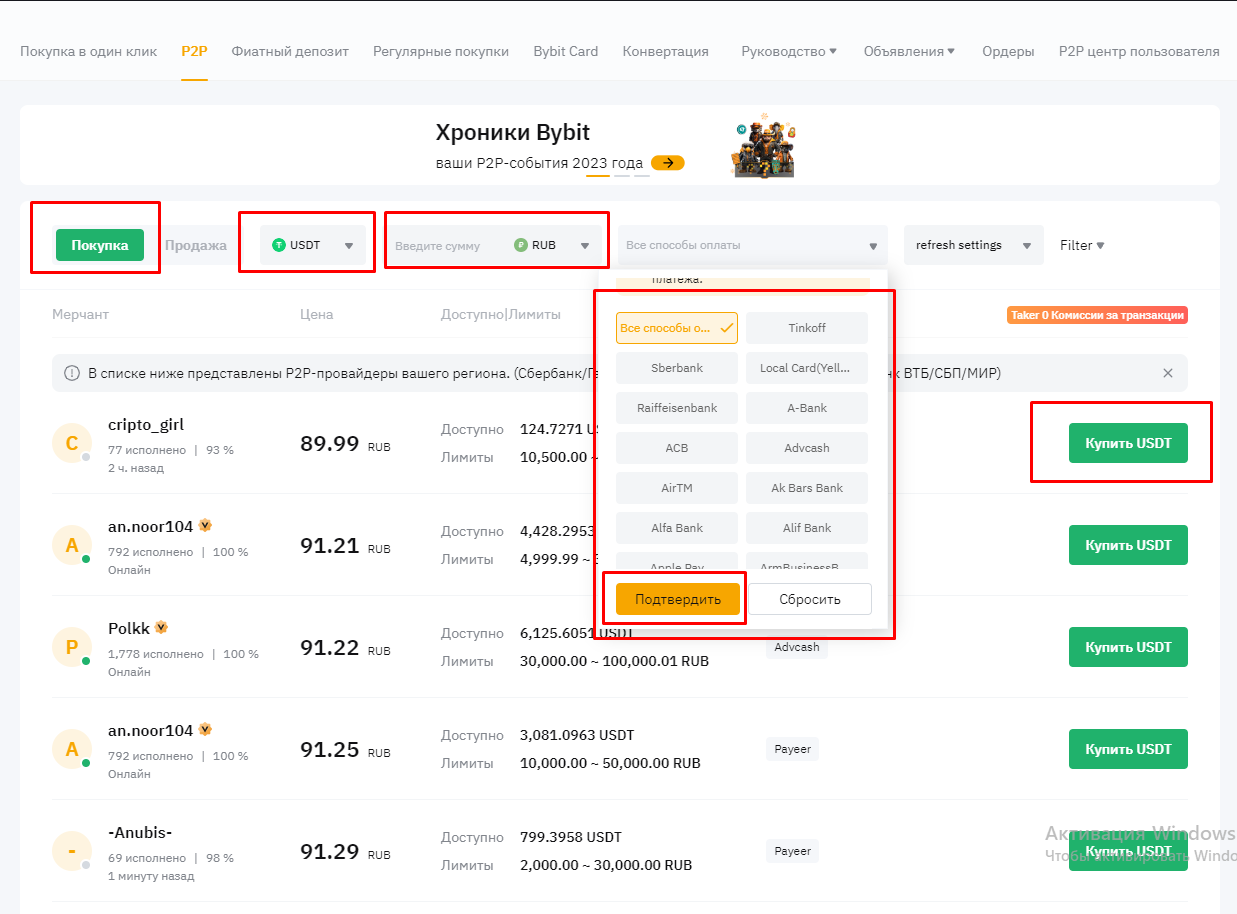Screen dimensions: 1237x914
Task: Buy USDT from cripto_girl
Action: (1128, 443)
